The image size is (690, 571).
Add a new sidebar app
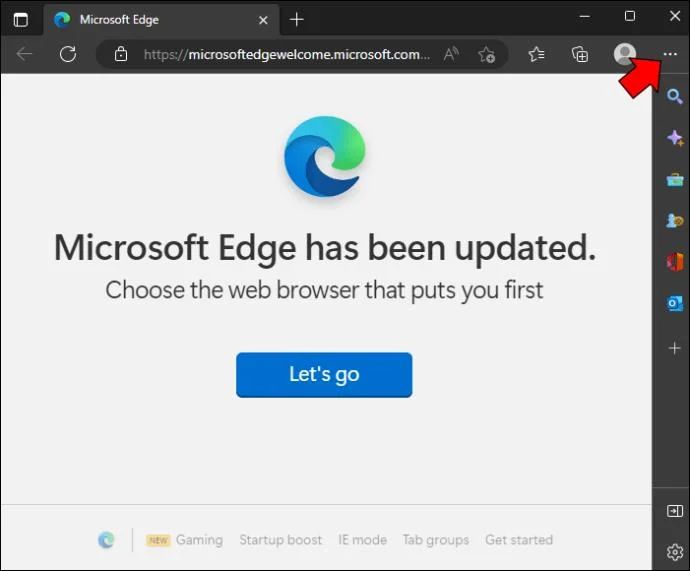tap(674, 348)
